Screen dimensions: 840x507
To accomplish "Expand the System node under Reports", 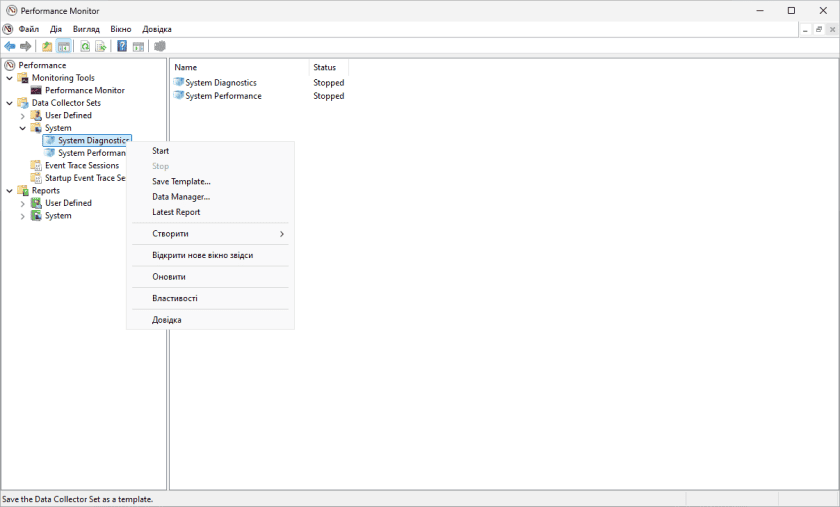I will coord(23,216).
